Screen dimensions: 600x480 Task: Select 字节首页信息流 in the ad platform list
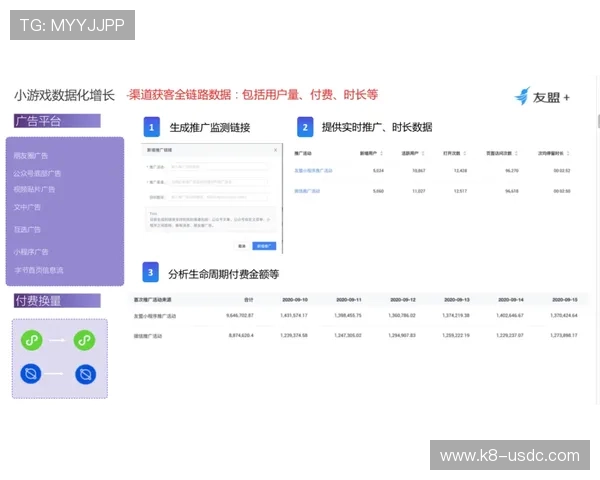point(39,270)
